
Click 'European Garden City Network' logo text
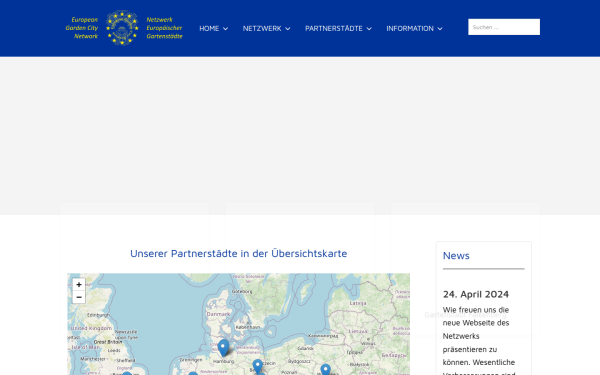[x=82, y=28]
